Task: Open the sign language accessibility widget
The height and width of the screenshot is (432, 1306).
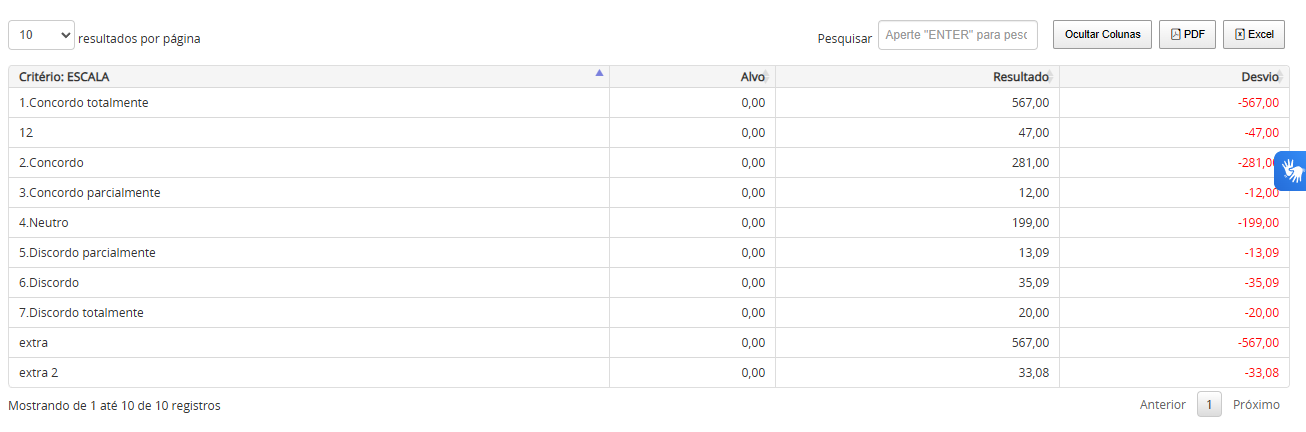Action: pyautogui.click(x=1291, y=170)
